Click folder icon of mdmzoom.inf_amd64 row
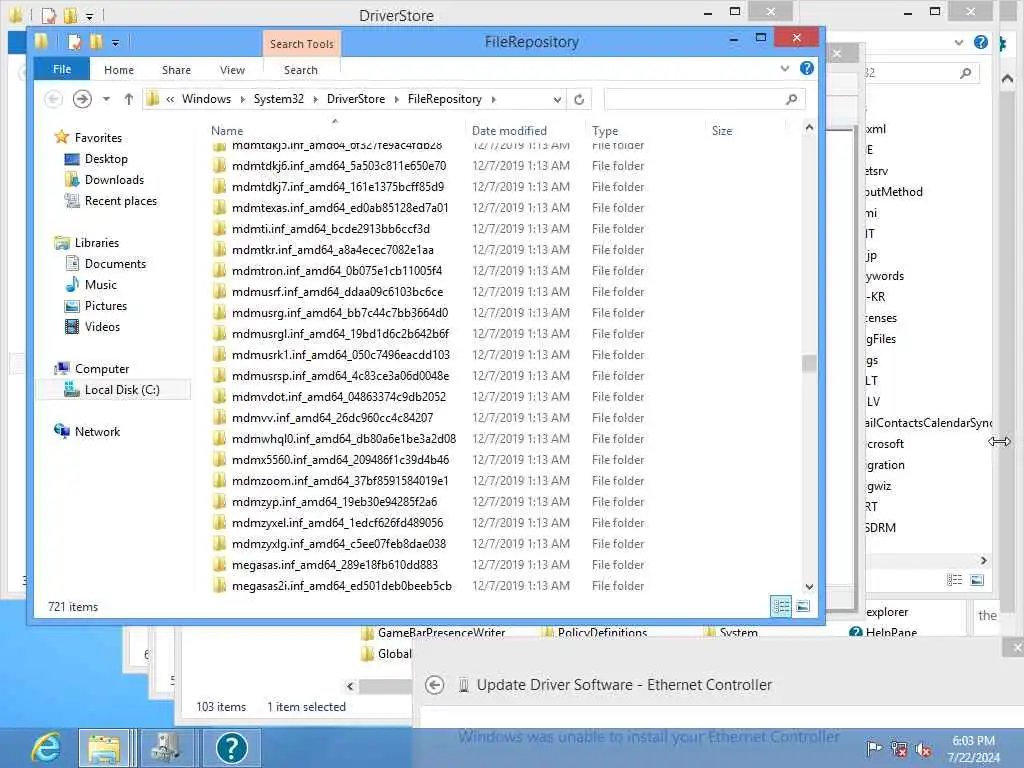The height and width of the screenshot is (768, 1024). point(219,481)
